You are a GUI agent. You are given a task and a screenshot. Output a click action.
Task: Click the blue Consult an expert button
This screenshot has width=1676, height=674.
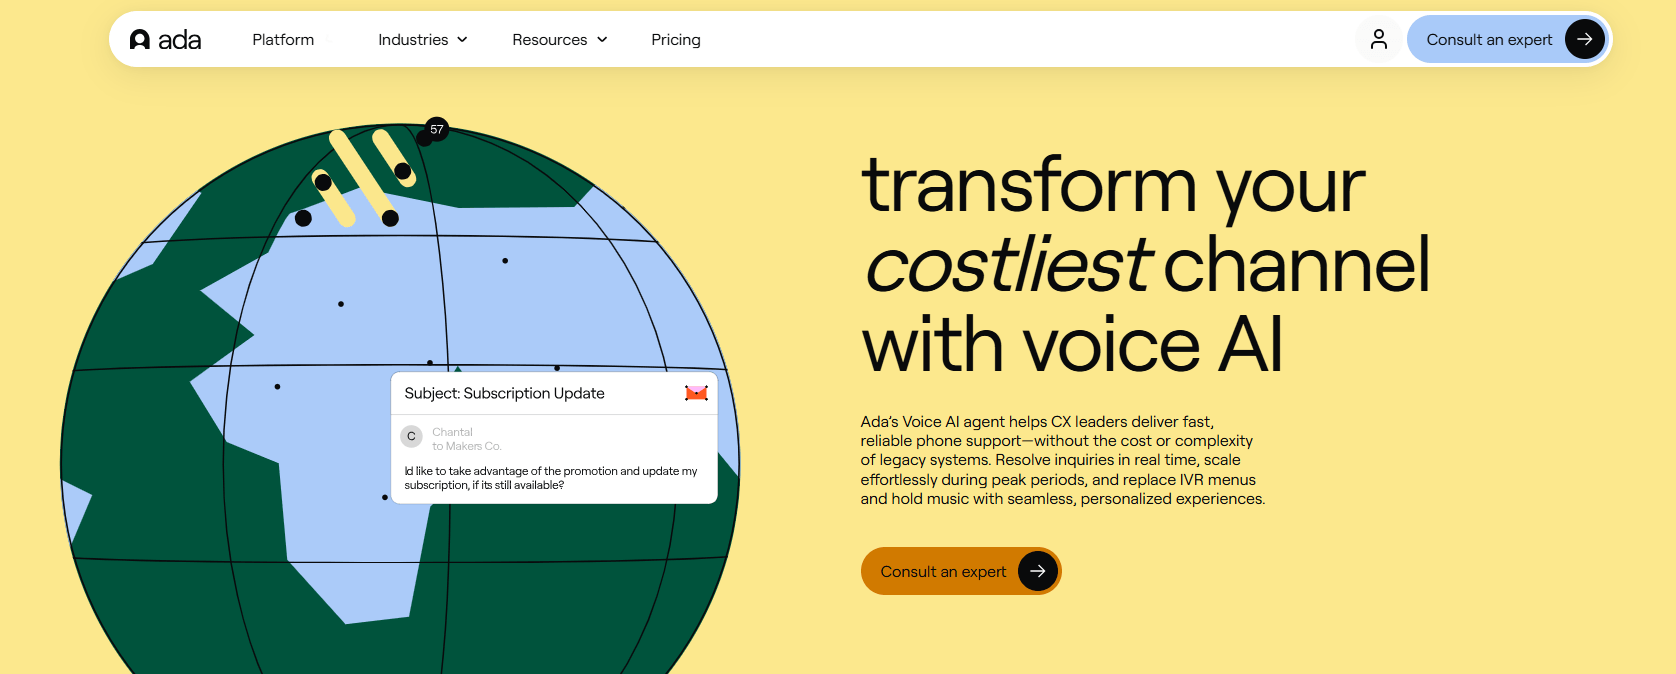tap(1508, 39)
